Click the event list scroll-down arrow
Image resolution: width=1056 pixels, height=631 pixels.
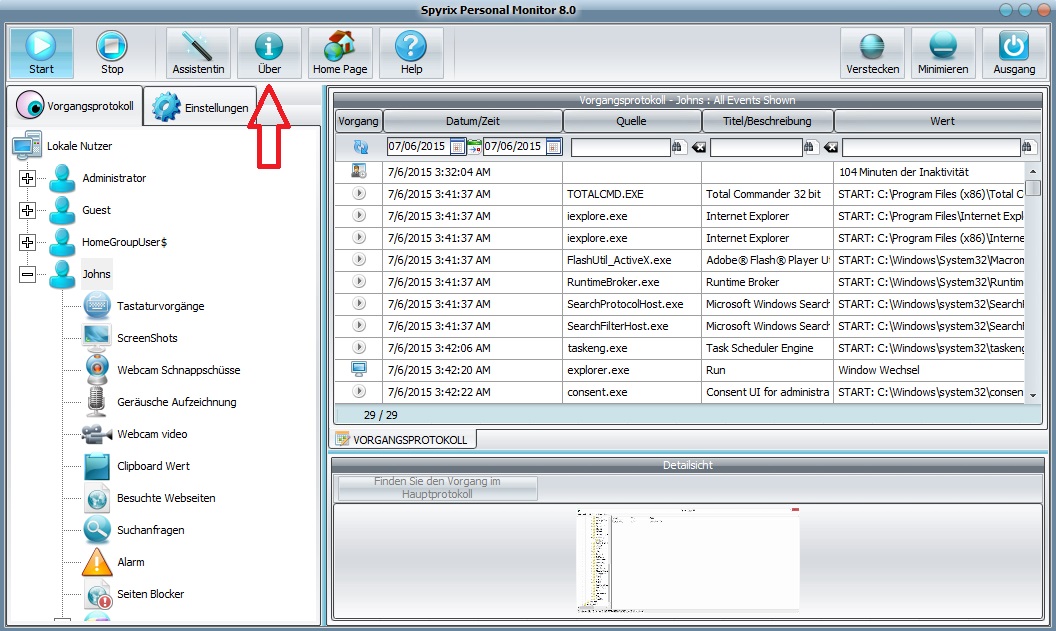click(x=1033, y=395)
